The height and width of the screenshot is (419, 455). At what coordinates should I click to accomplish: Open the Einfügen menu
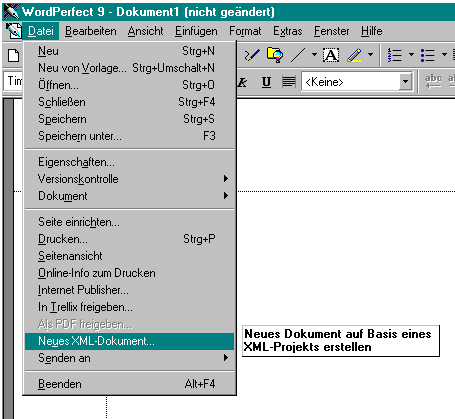196,31
